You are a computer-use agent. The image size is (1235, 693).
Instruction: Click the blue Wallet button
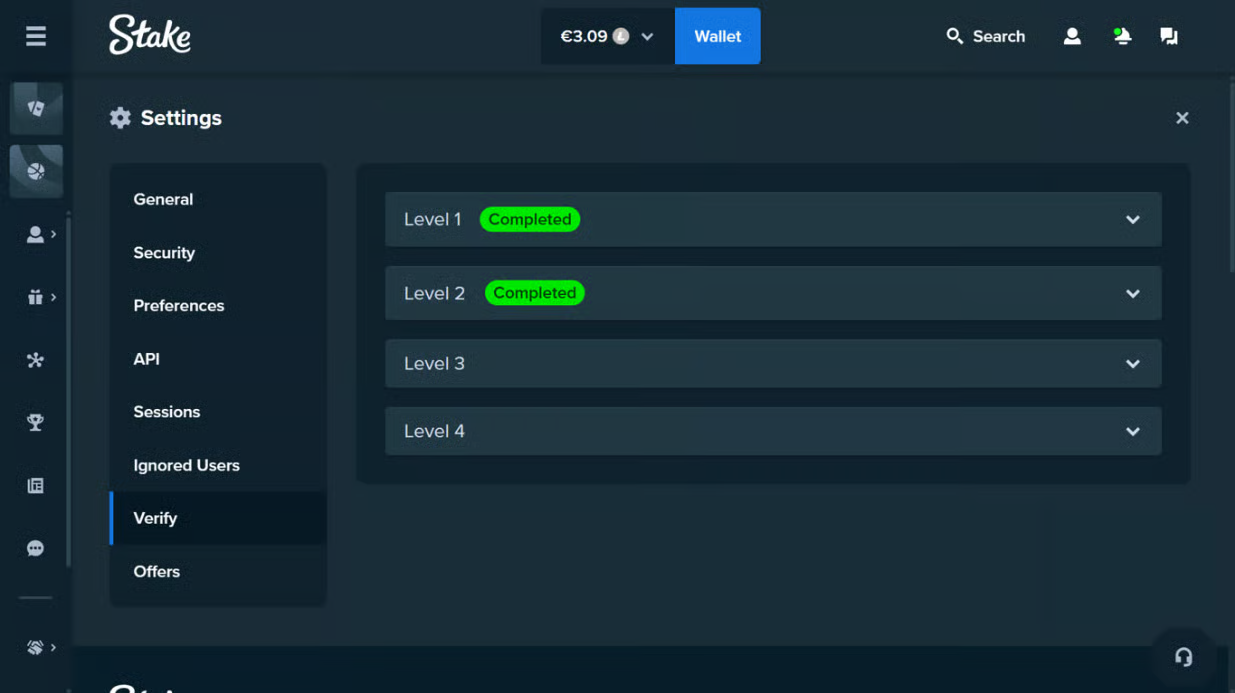click(x=717, y=36)
